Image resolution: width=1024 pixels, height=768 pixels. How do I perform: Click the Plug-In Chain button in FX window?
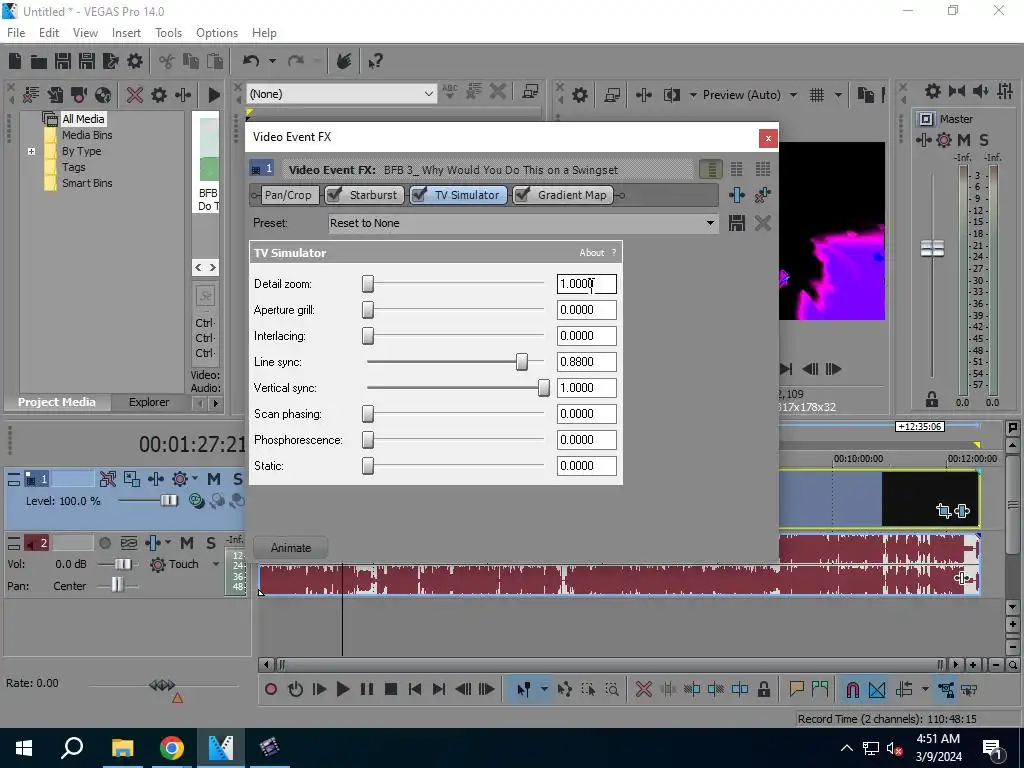[x=737, y=195]
